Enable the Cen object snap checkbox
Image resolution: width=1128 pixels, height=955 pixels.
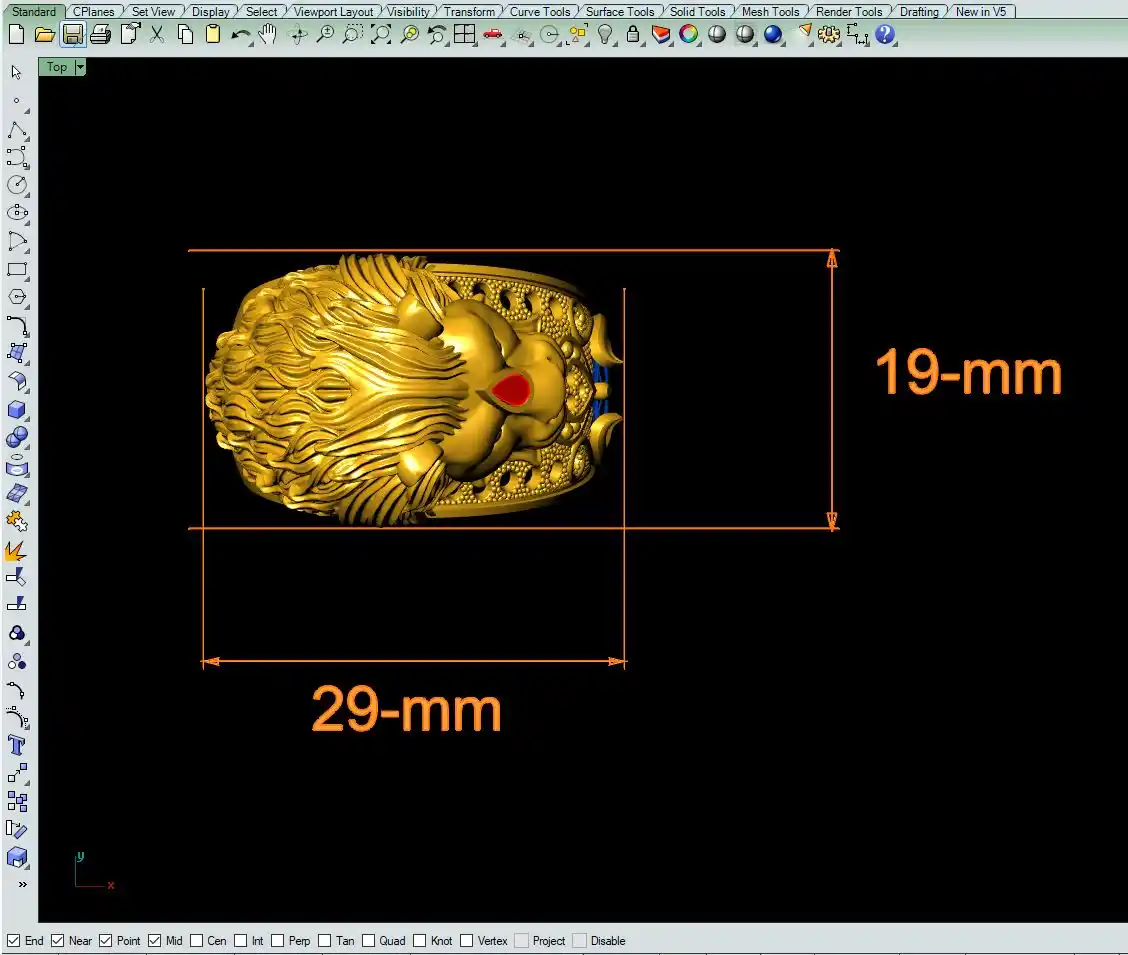197,941
